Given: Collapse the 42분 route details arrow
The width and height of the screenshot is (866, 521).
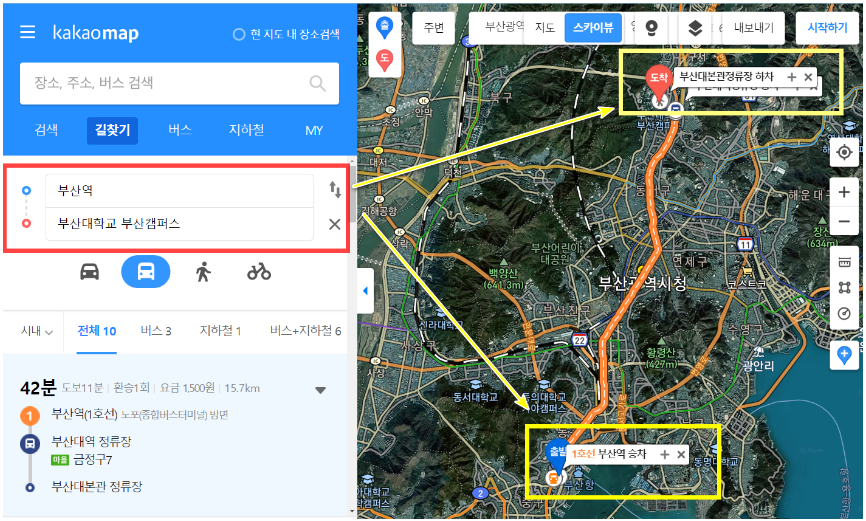Looking at the screenshot, I should point(320,390).
